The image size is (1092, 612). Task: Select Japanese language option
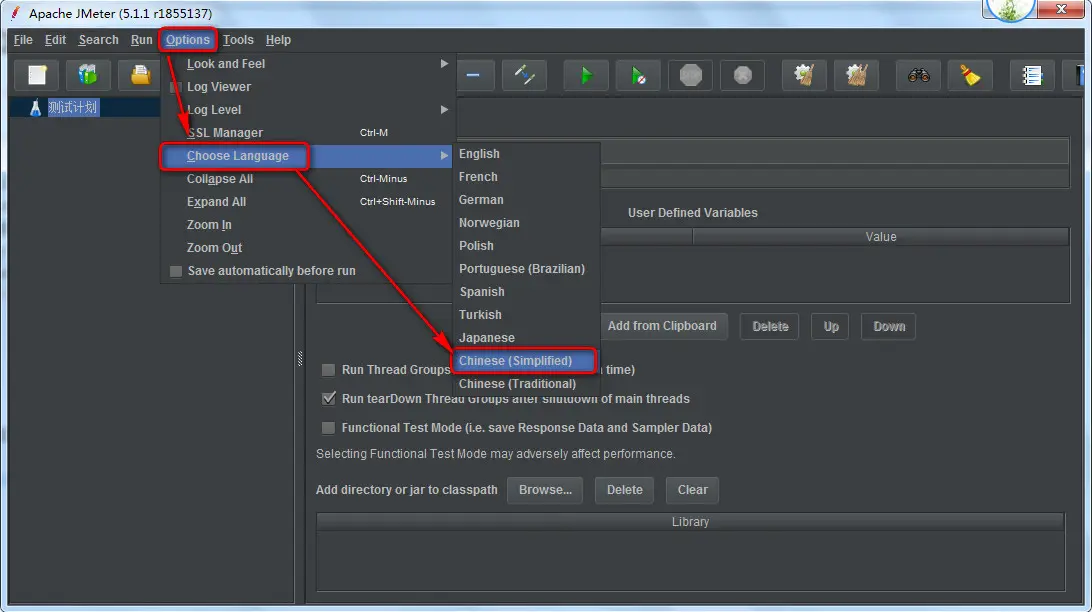(x=526, y=338)
